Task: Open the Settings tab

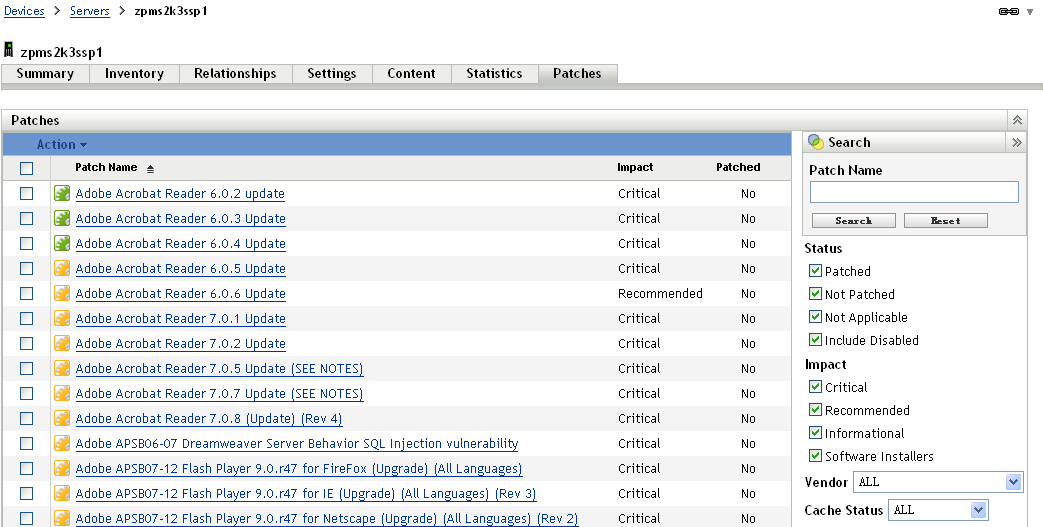Action: 332,74
